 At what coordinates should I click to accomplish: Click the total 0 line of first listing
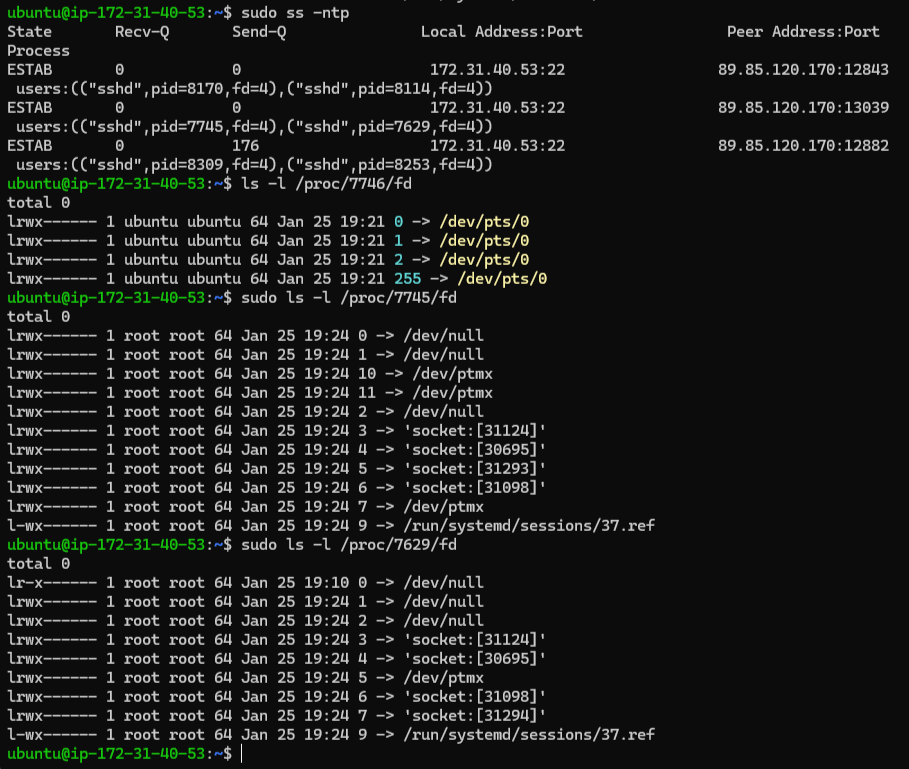pyautogui.click(x=37, y=202)
